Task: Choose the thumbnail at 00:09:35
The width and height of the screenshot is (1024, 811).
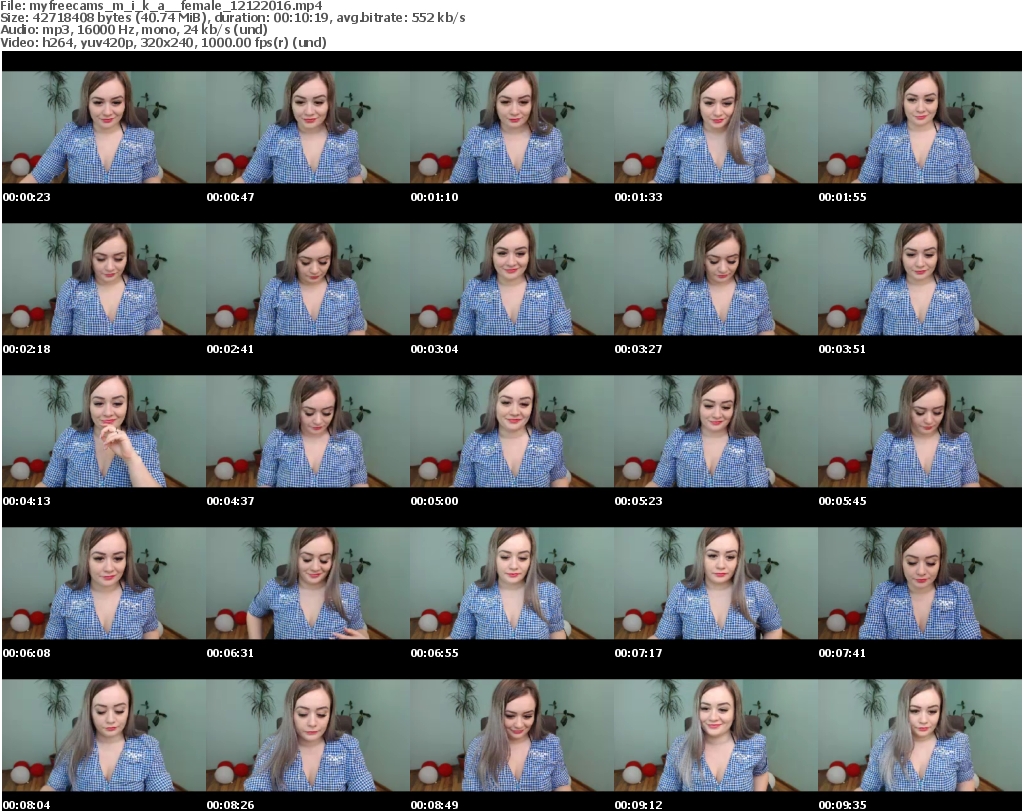Action: coord(920,735)
